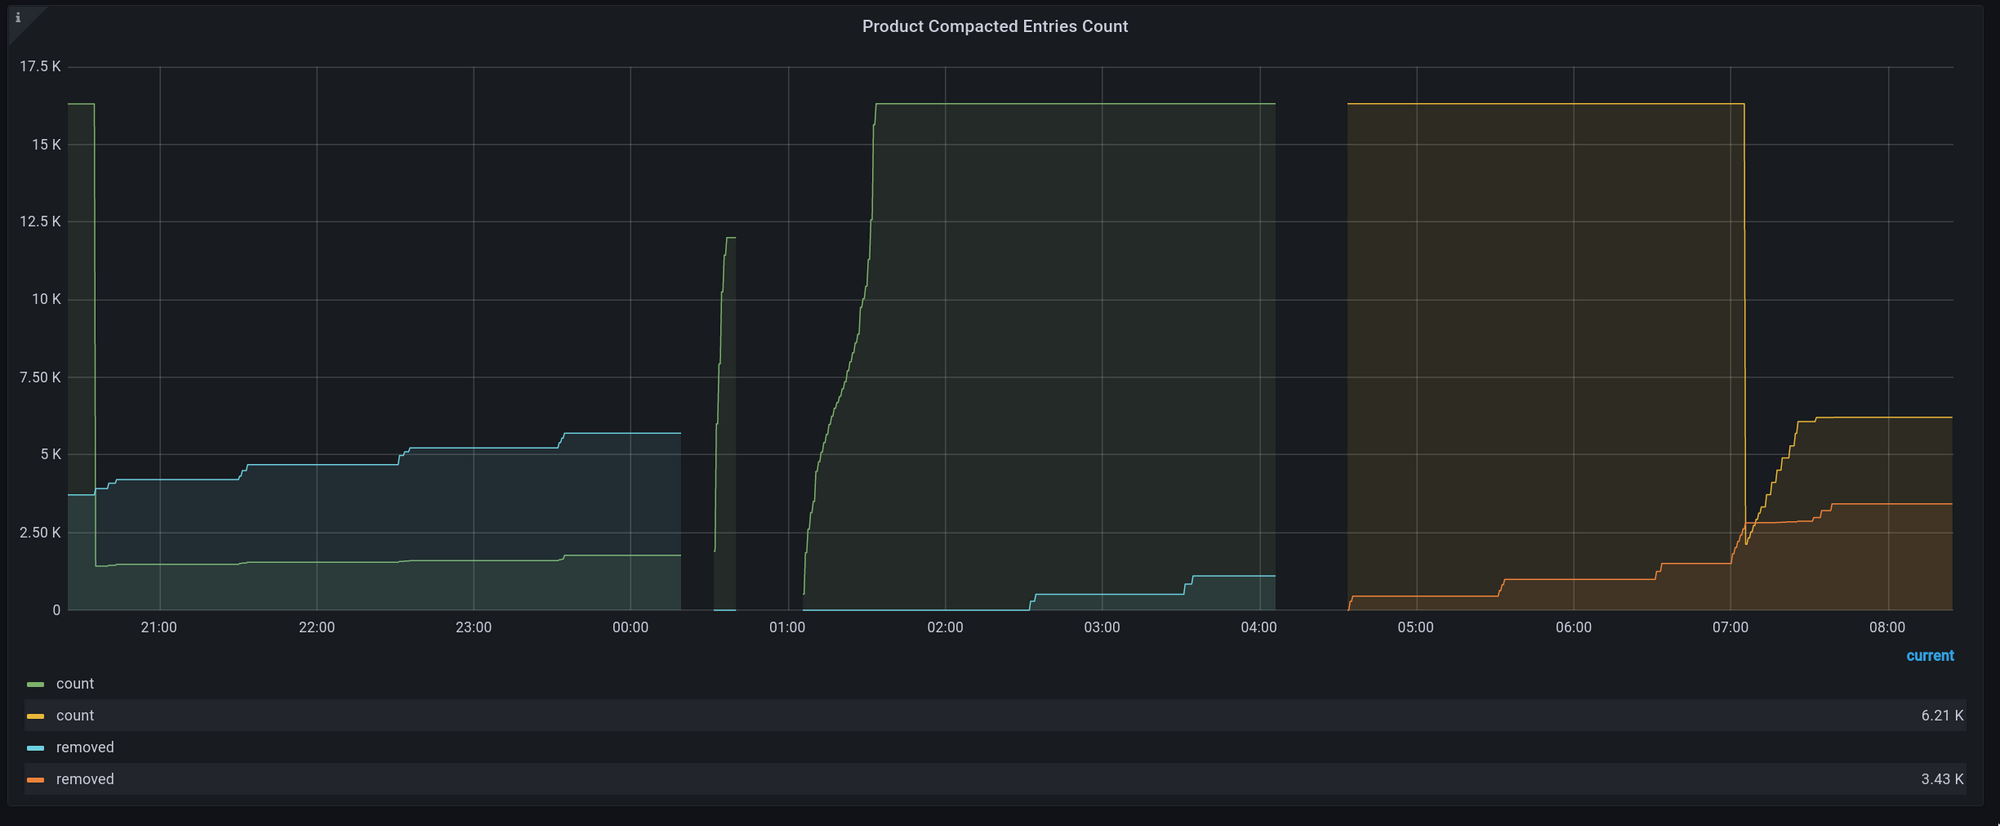
Task: Toggle the green count series label
Action: click(75, 684)
